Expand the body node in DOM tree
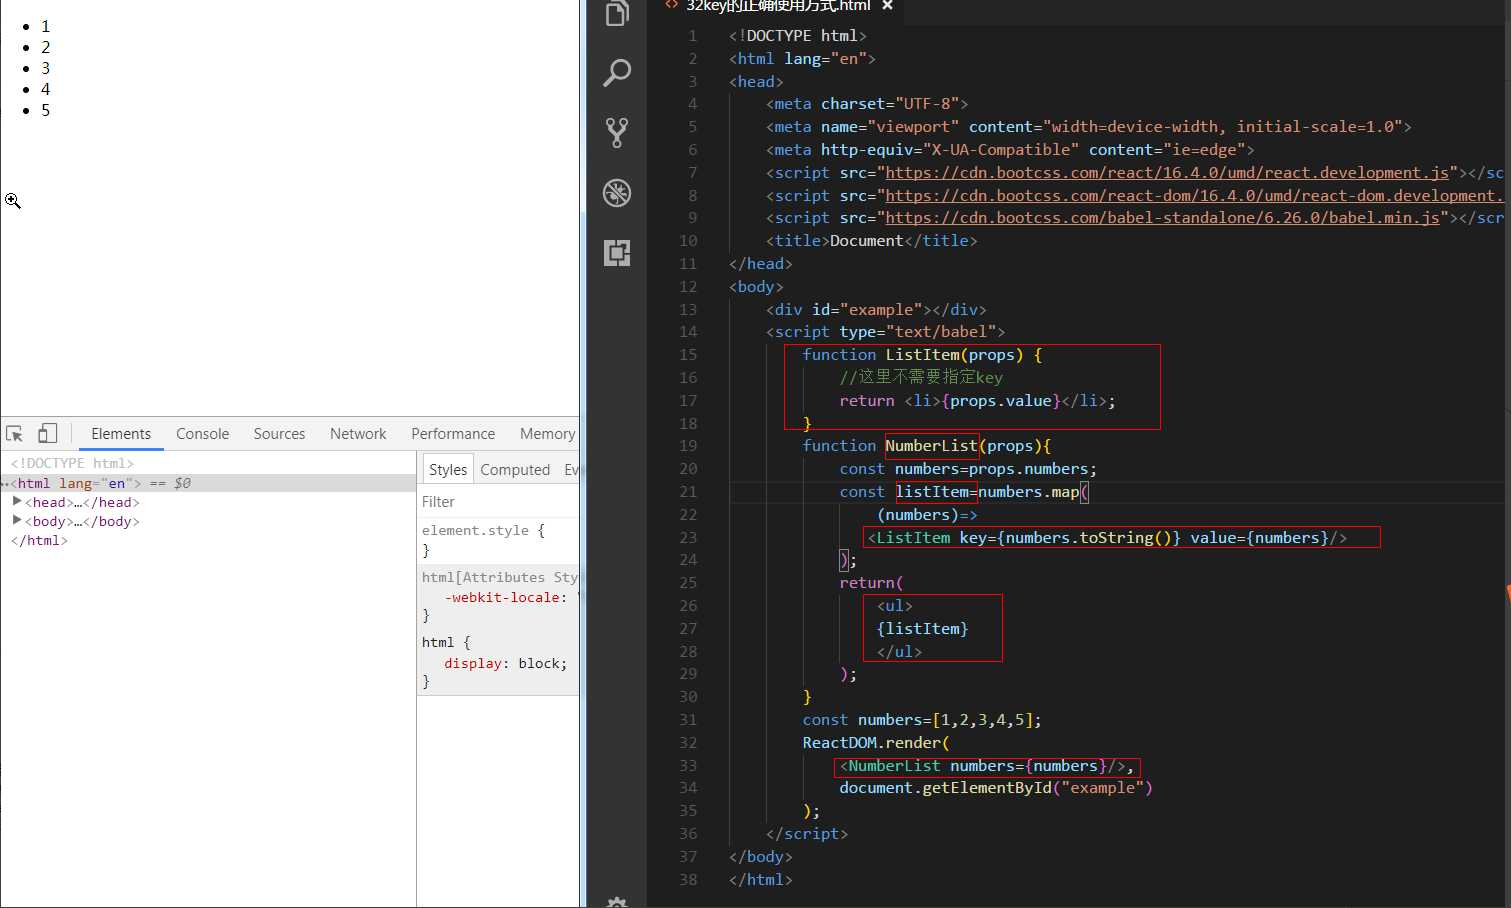 coord(17,520)
